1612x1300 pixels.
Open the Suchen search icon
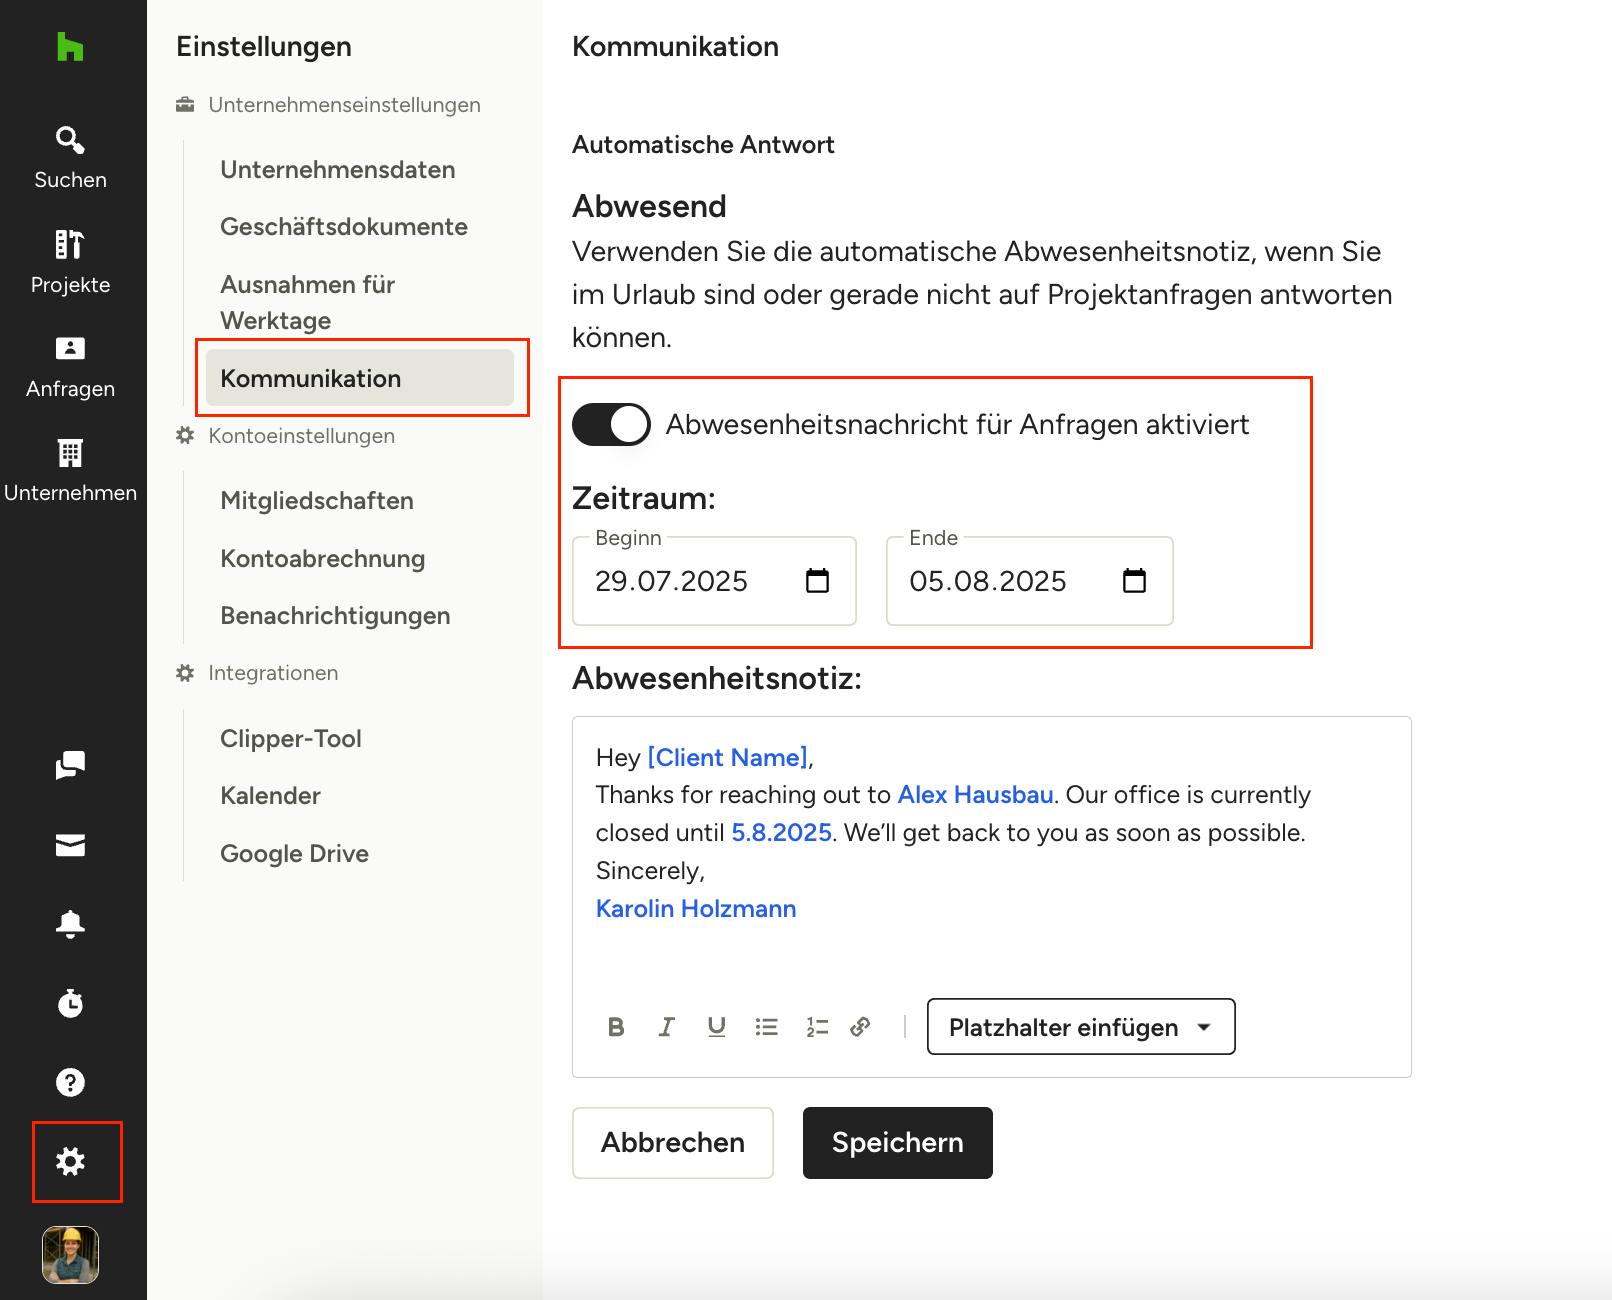70,140
